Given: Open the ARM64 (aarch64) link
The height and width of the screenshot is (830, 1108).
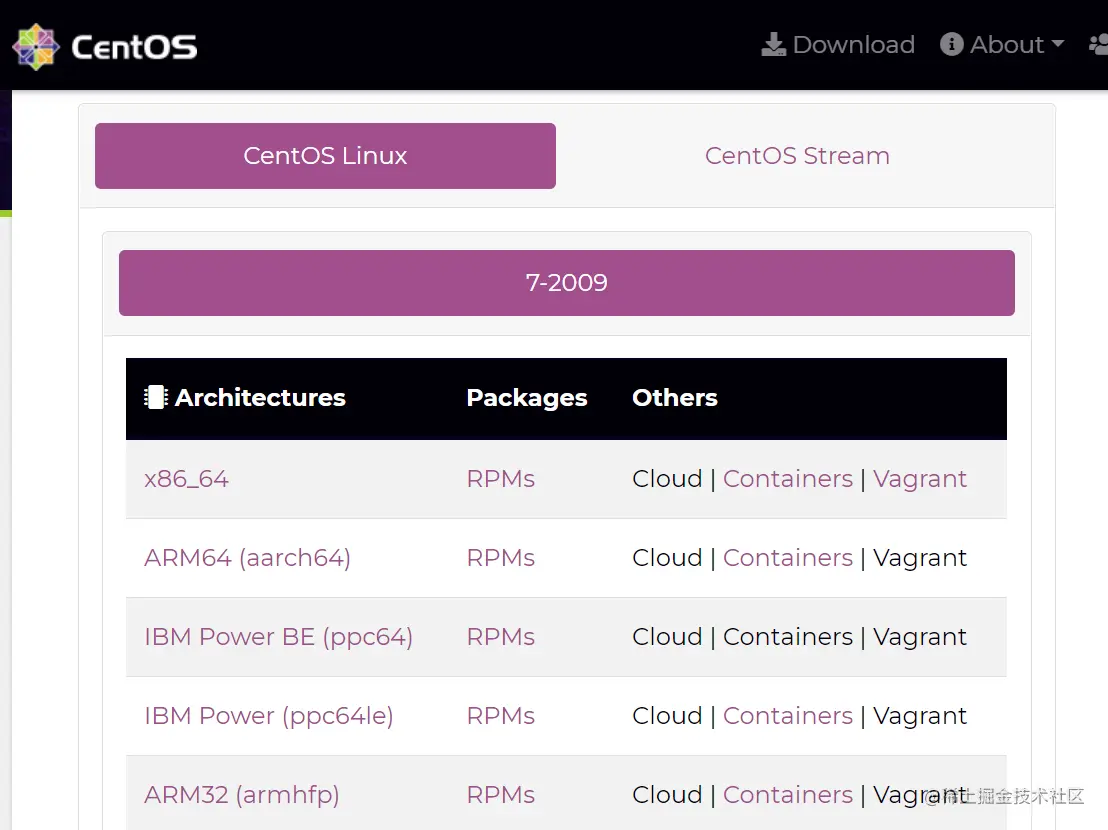Looking at the screenshot, I should coord(247,558).
